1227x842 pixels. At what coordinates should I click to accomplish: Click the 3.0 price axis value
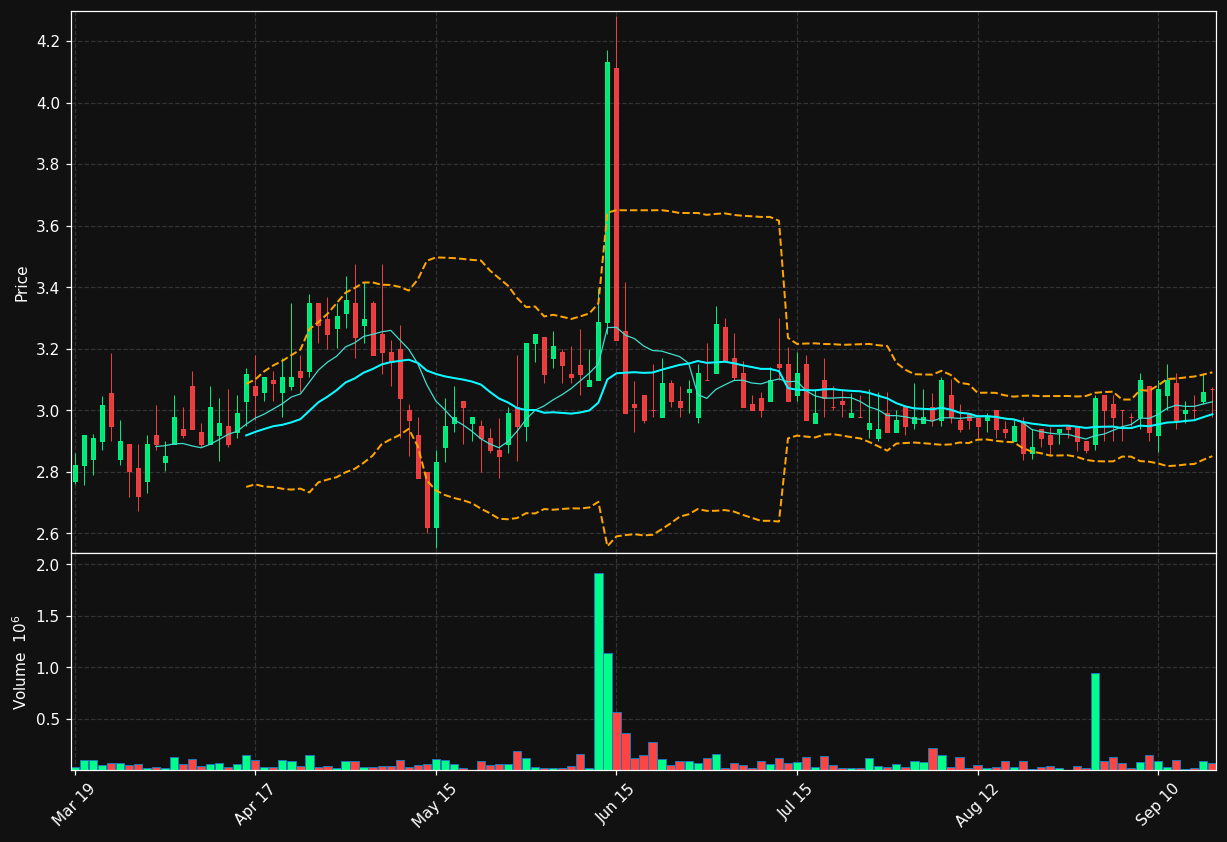click(x=48, y=411)
